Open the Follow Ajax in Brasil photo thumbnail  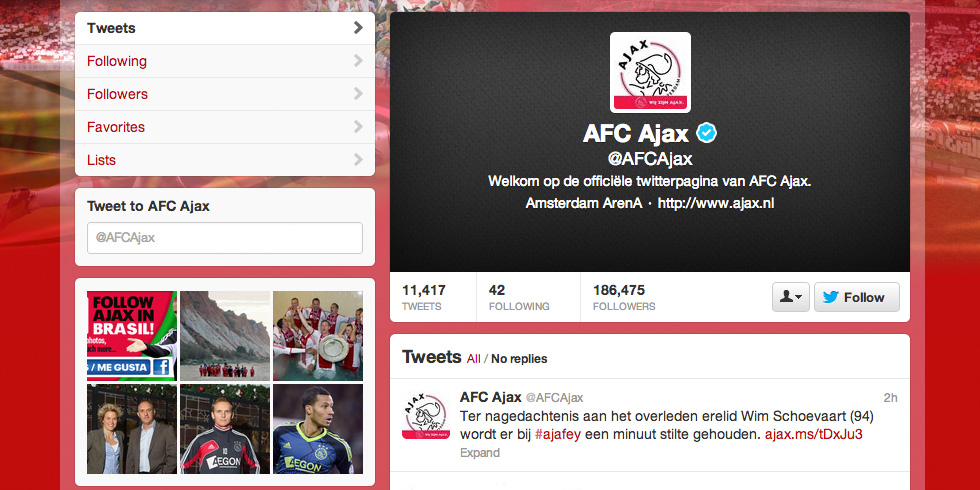(x=132, y=336)
